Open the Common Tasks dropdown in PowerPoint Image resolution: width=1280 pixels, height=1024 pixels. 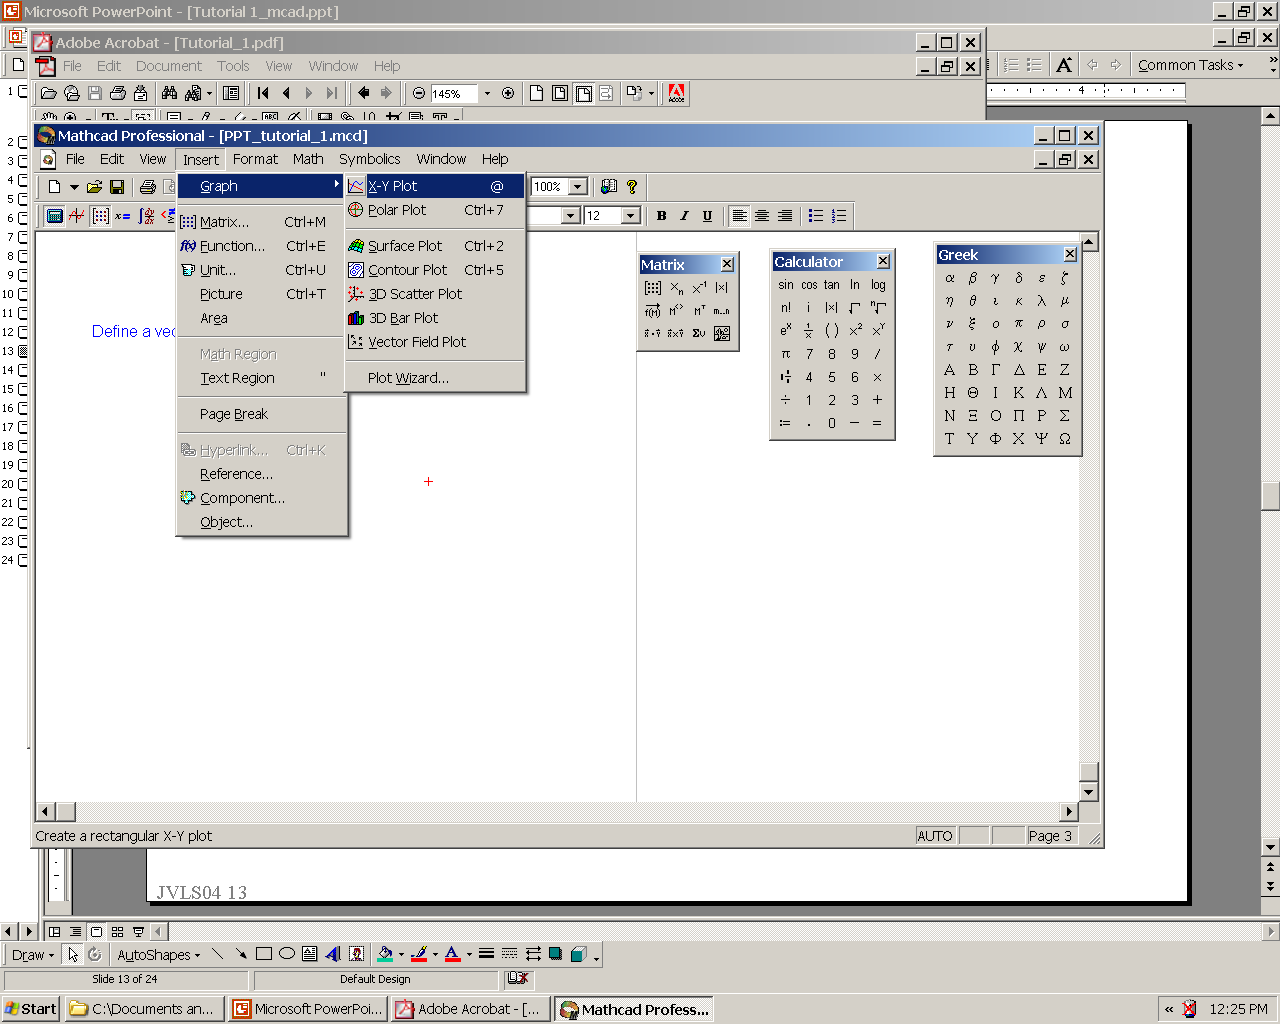tap(1191, 65)
